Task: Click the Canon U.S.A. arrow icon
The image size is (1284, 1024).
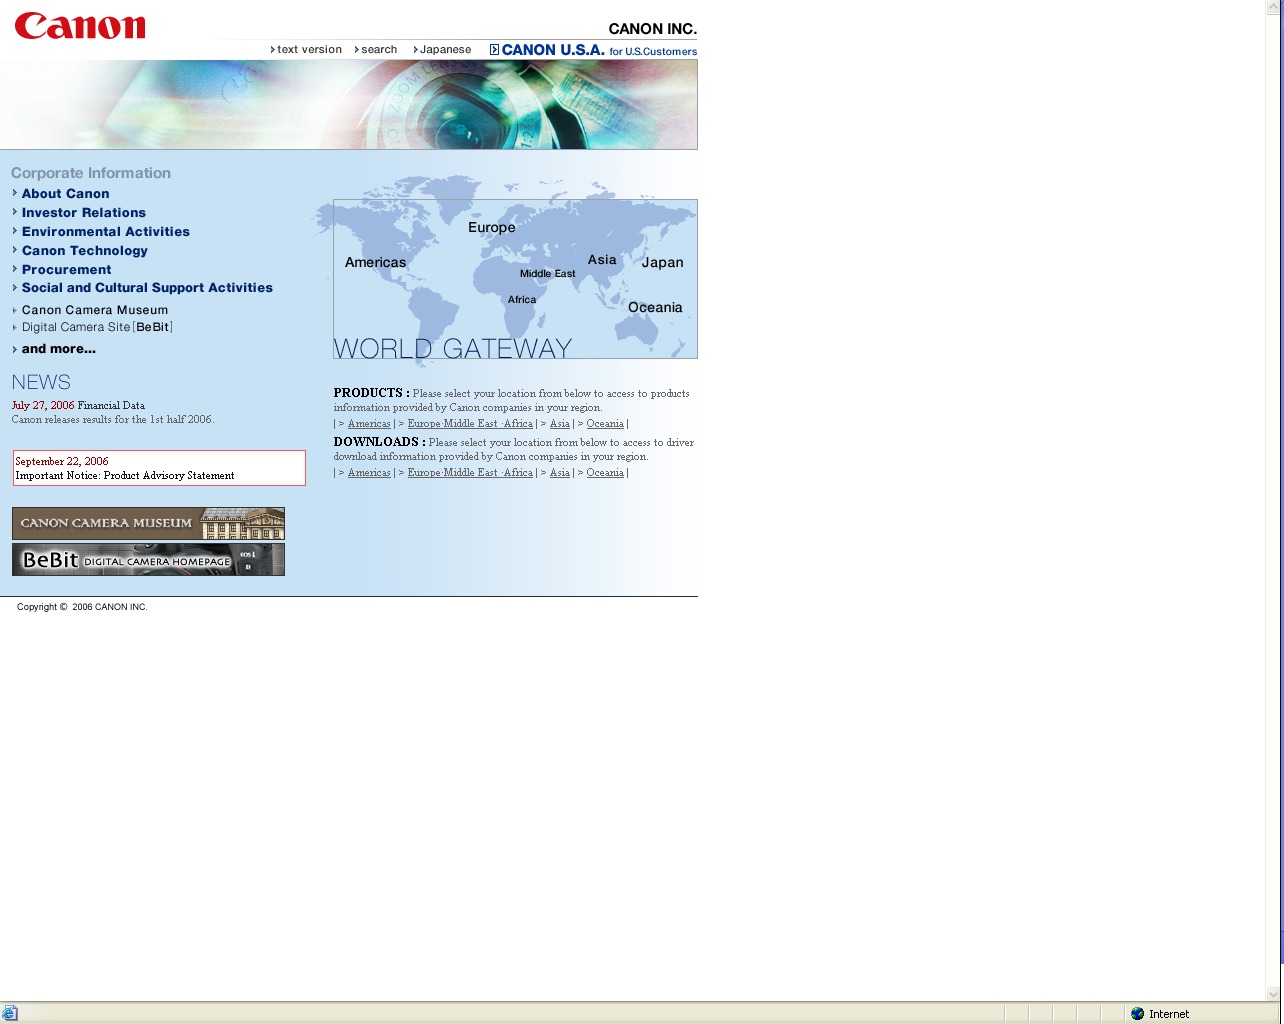Action: (494, 50)
